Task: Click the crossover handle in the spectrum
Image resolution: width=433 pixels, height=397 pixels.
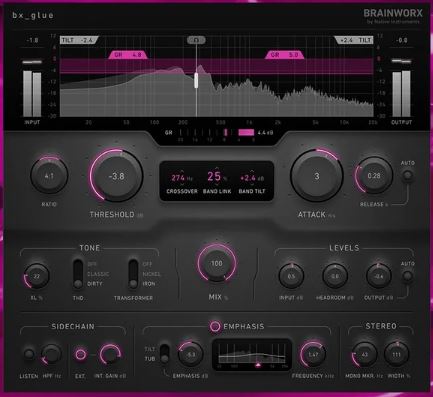Action: (x=196, y=80)
